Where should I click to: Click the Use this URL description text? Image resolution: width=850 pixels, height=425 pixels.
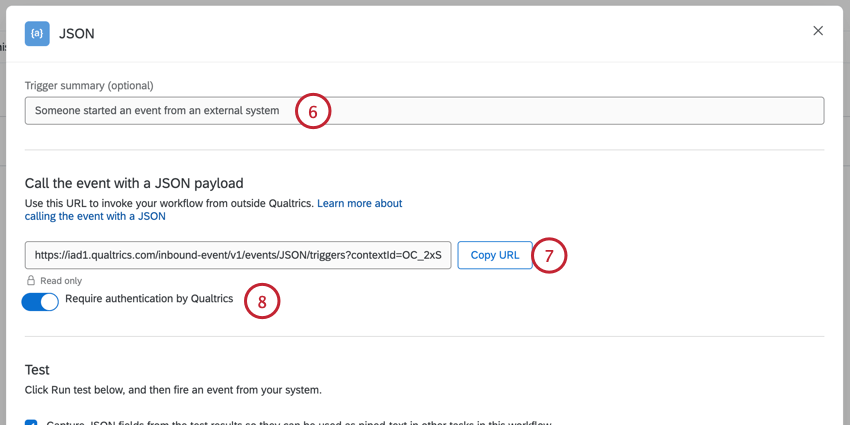pos(169,203)
